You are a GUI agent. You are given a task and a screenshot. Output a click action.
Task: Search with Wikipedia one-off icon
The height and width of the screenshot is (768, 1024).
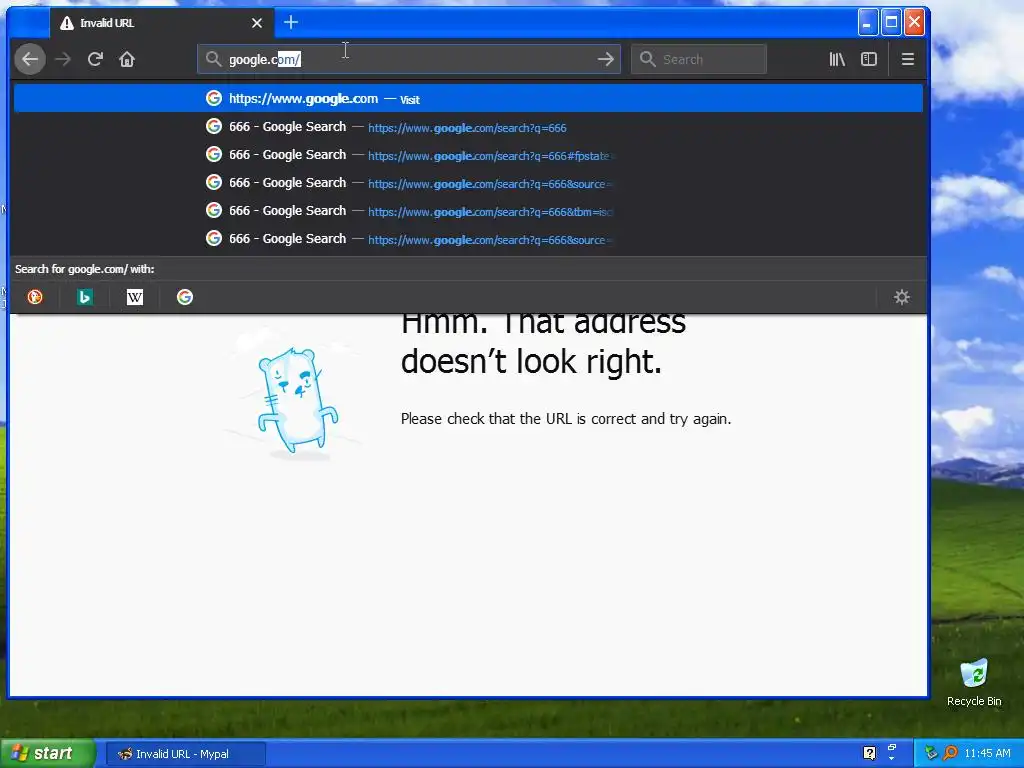point(135,297)
